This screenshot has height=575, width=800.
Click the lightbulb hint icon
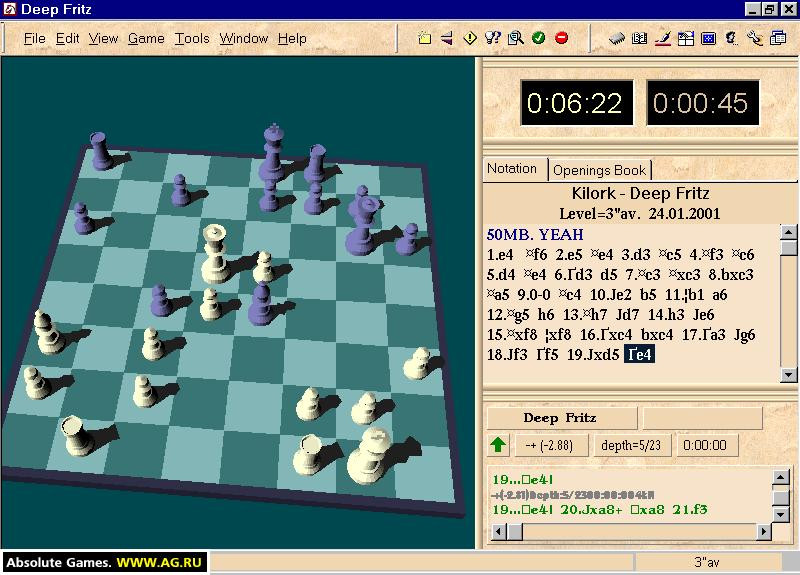point(493,38)
